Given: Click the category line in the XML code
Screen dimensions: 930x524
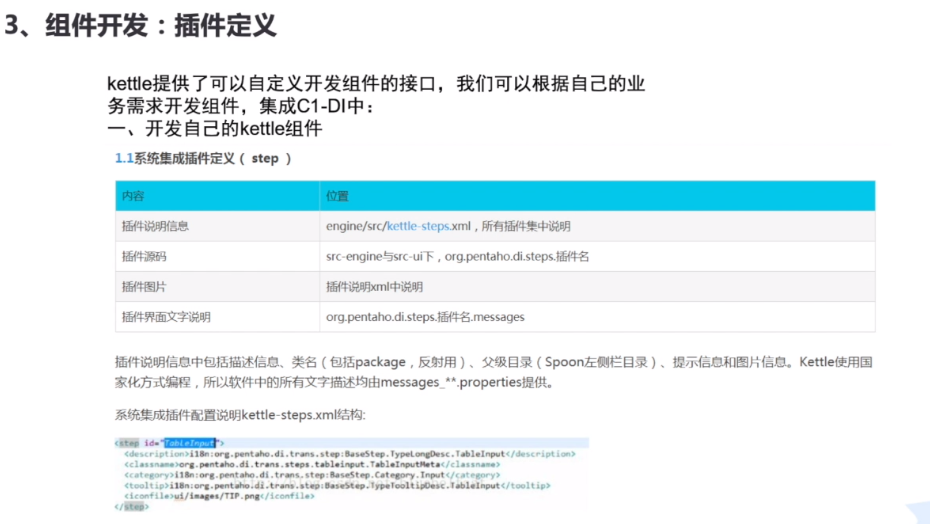Looking at the screenshot, I should click(312, 475).
